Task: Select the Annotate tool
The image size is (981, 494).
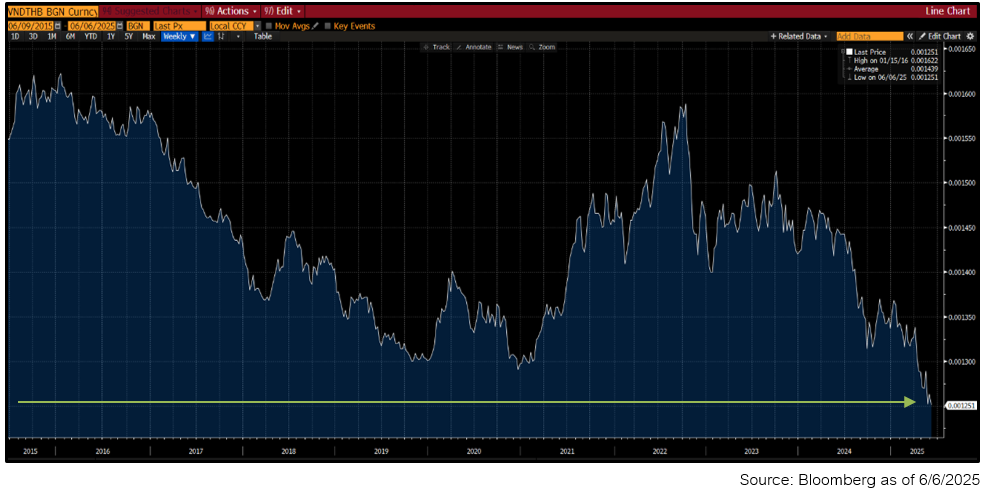Action: point(474,47)
